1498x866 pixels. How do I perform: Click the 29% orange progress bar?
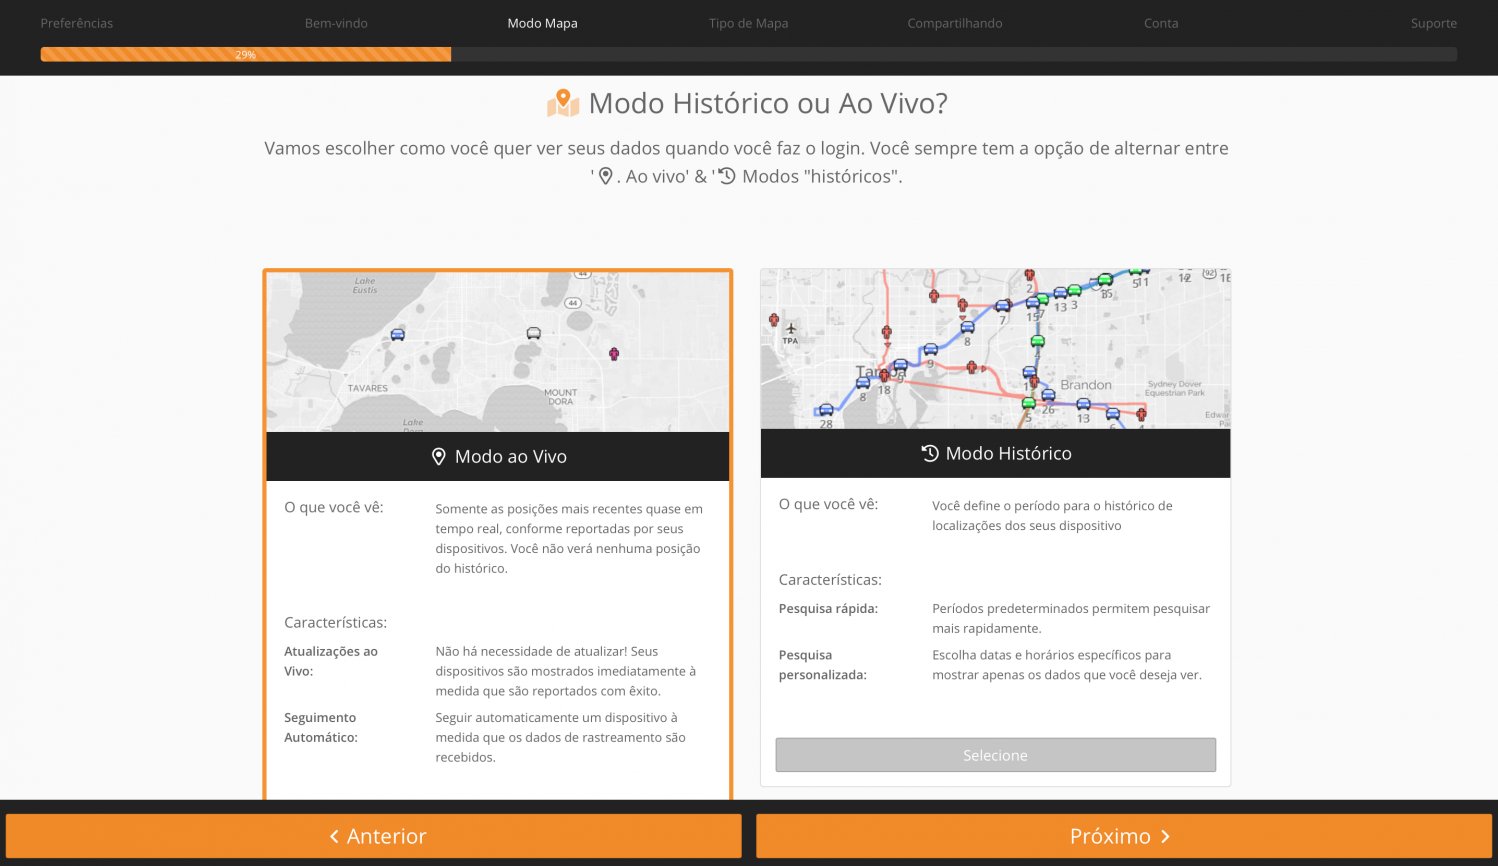click(246, 55)
